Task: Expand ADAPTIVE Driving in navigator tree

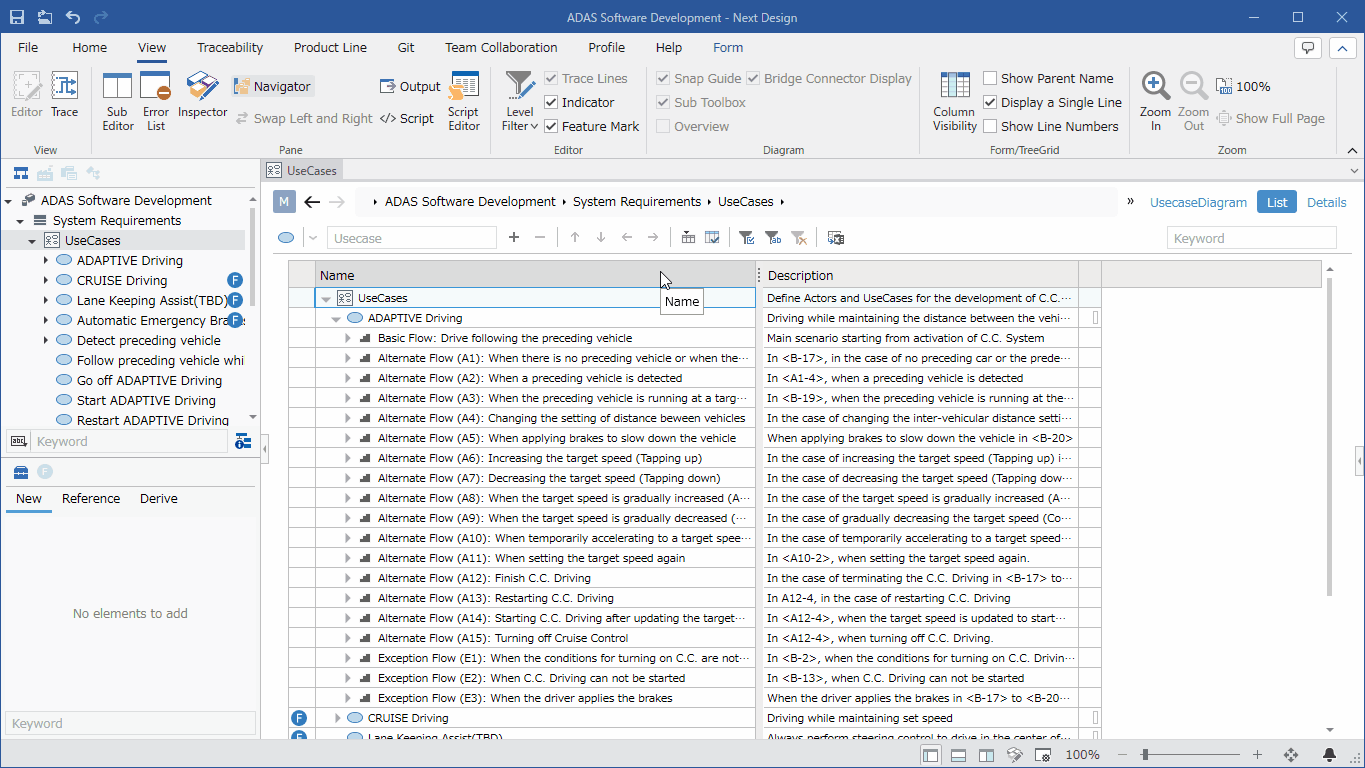Action: point(46,260)
